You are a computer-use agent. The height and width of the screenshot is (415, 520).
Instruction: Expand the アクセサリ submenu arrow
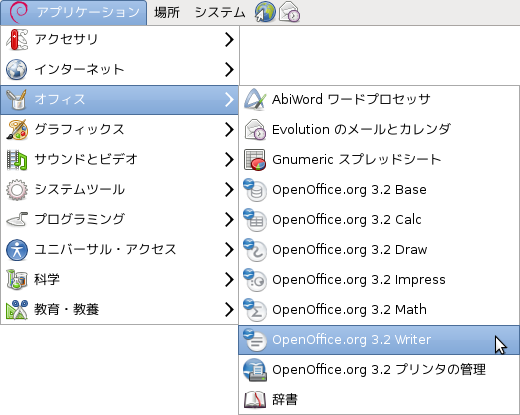click(229, 39)
